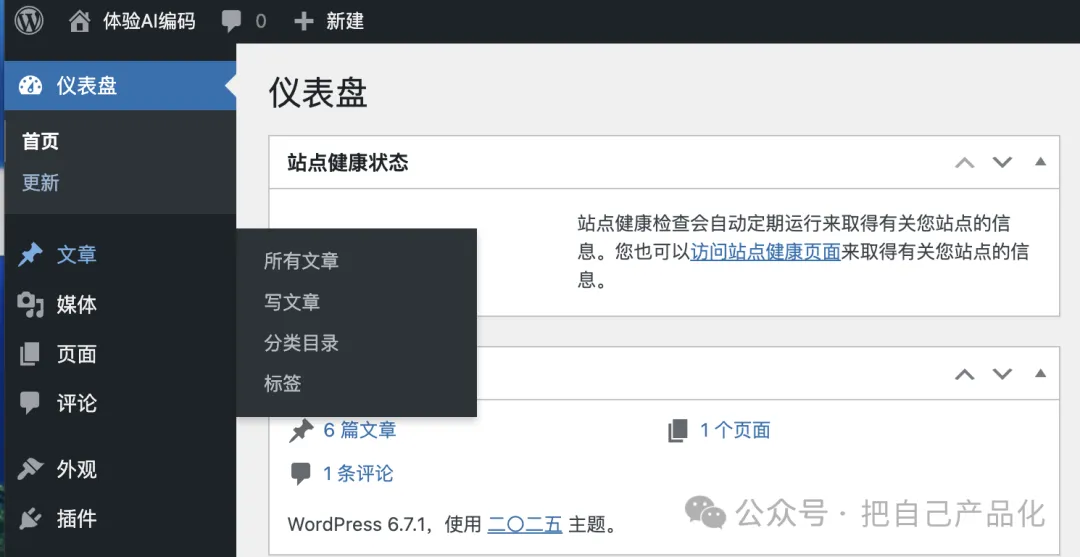Open the 外观 sidebar menu
1080x557 pixels.
click(121, 470)
